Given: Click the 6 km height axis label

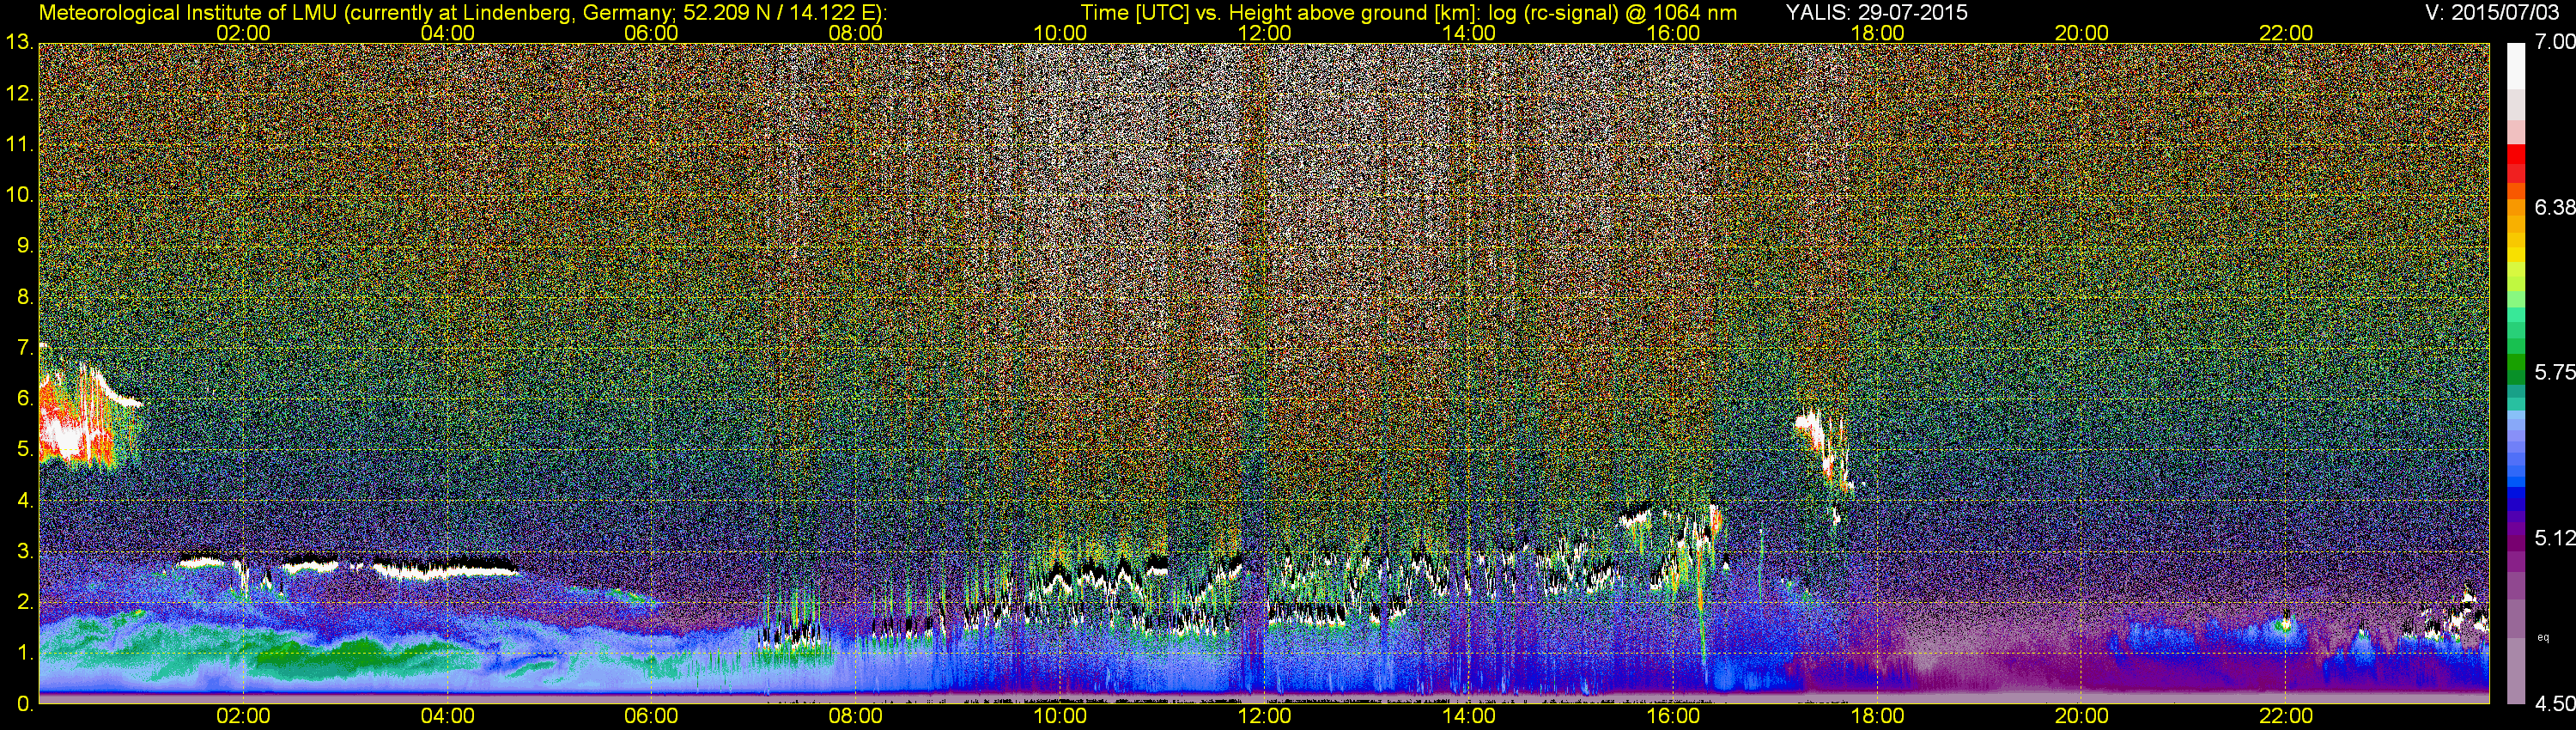Looking at the screenshot, I should (24, 399).
